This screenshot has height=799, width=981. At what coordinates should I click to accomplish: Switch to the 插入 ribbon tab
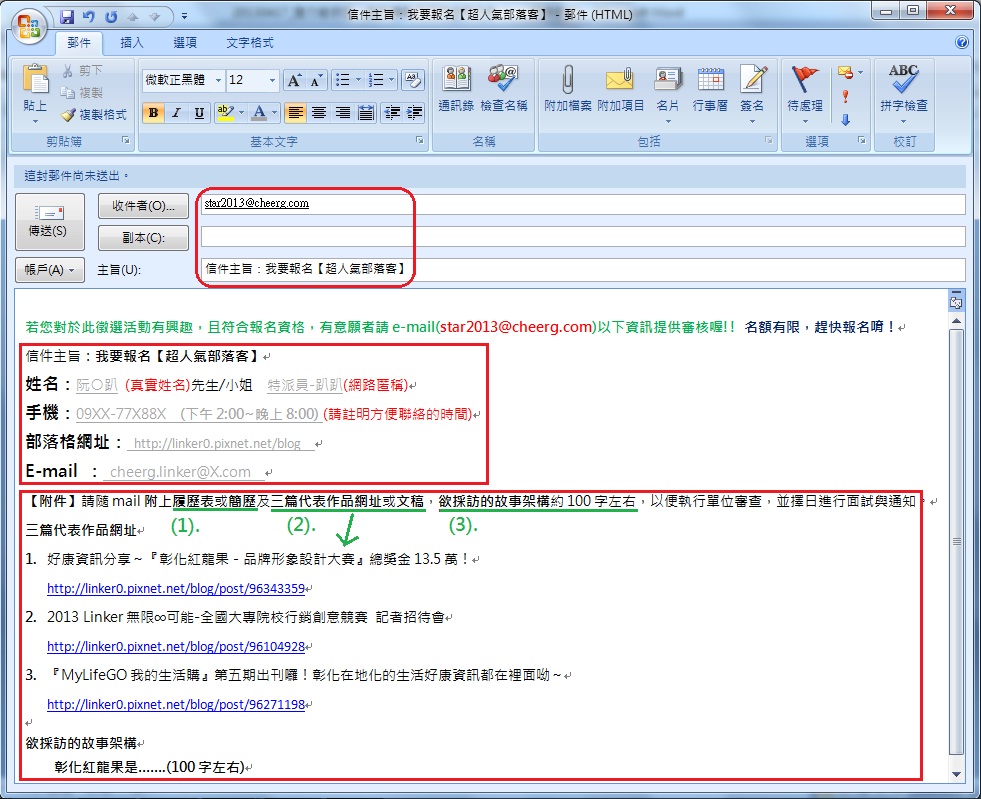[131, 43]
